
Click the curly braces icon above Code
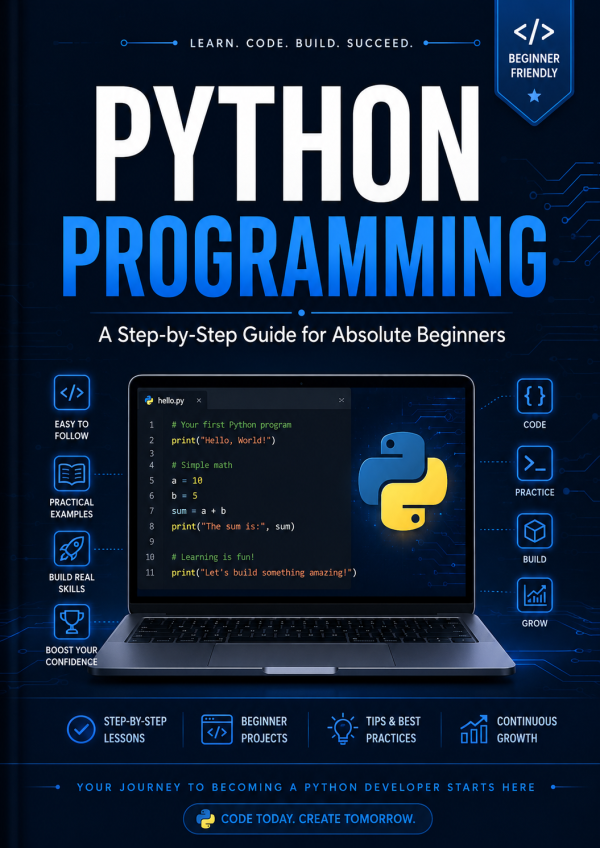[534, 396]
